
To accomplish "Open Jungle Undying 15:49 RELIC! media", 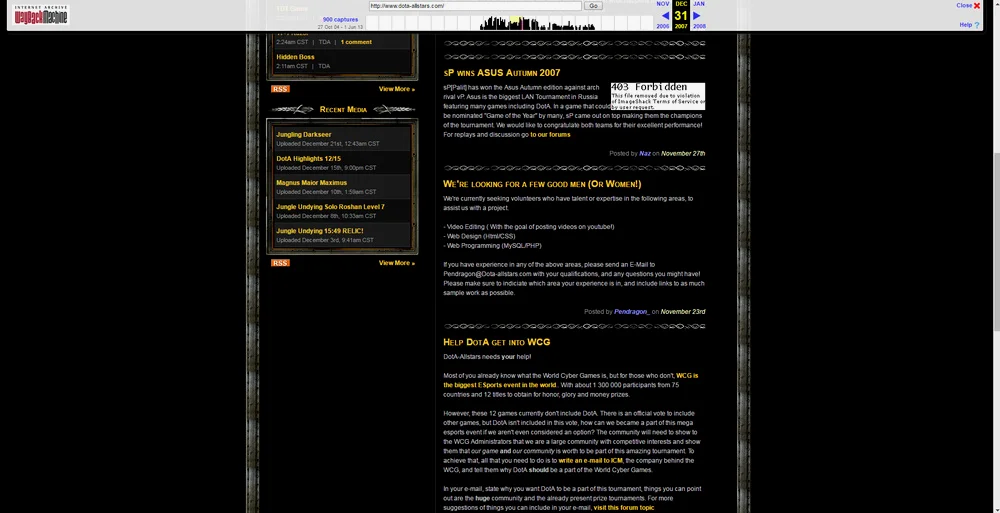I will point(320,230).
